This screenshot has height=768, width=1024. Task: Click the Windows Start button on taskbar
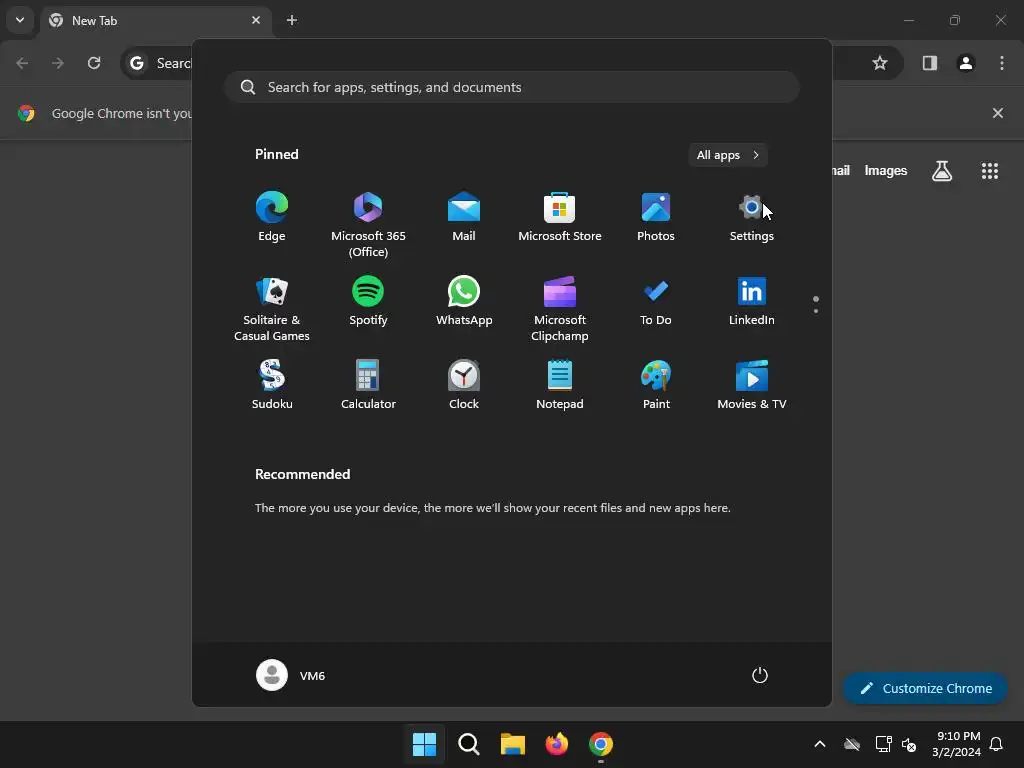coord(424,744)
